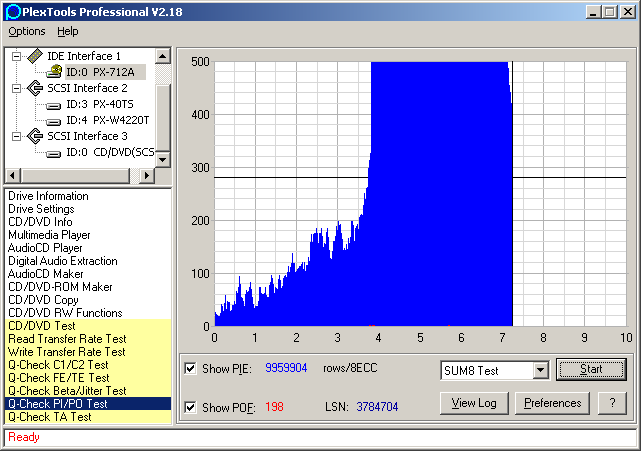Click the CD/DVD(SCS drive icon

tap(54, 154)
